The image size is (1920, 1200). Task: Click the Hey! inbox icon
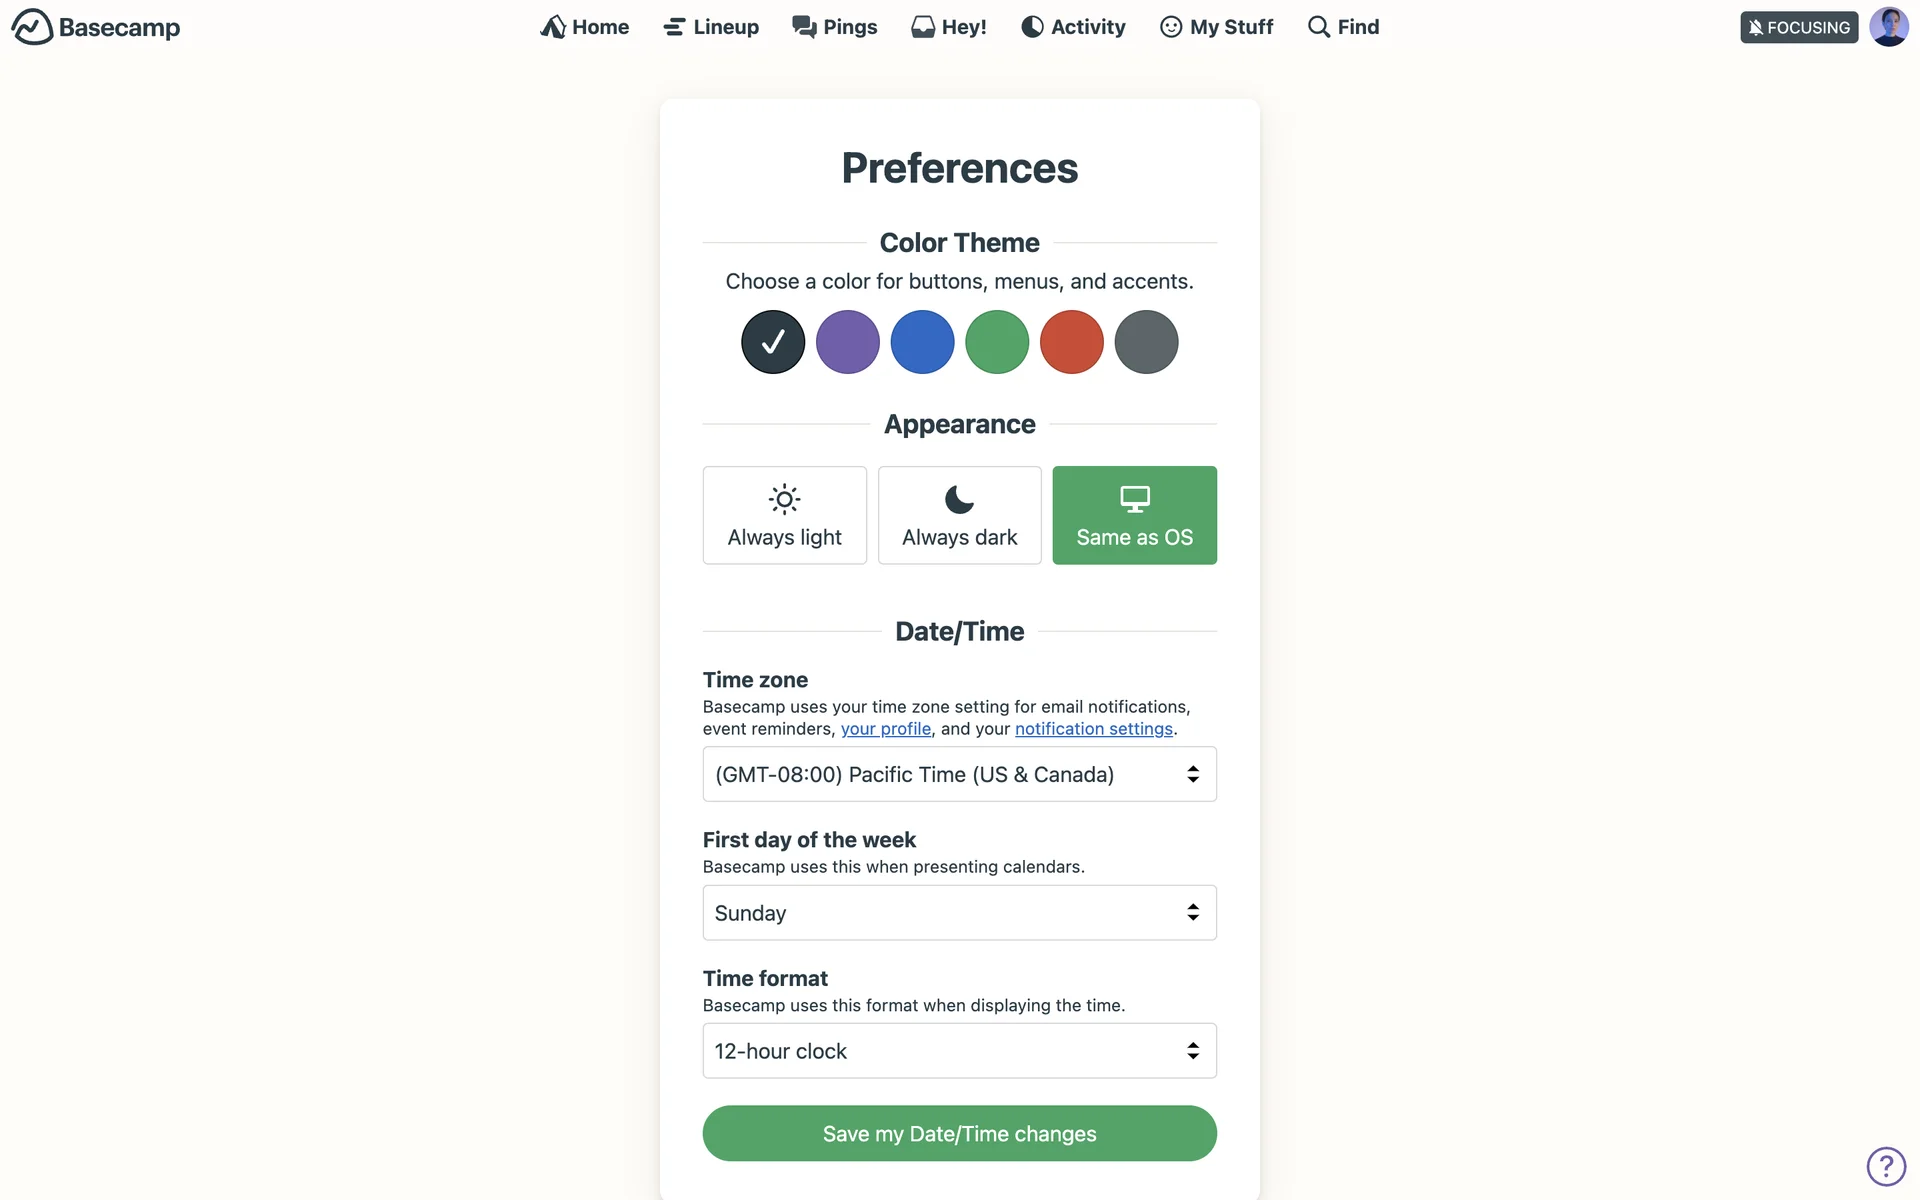click(923, 27)
